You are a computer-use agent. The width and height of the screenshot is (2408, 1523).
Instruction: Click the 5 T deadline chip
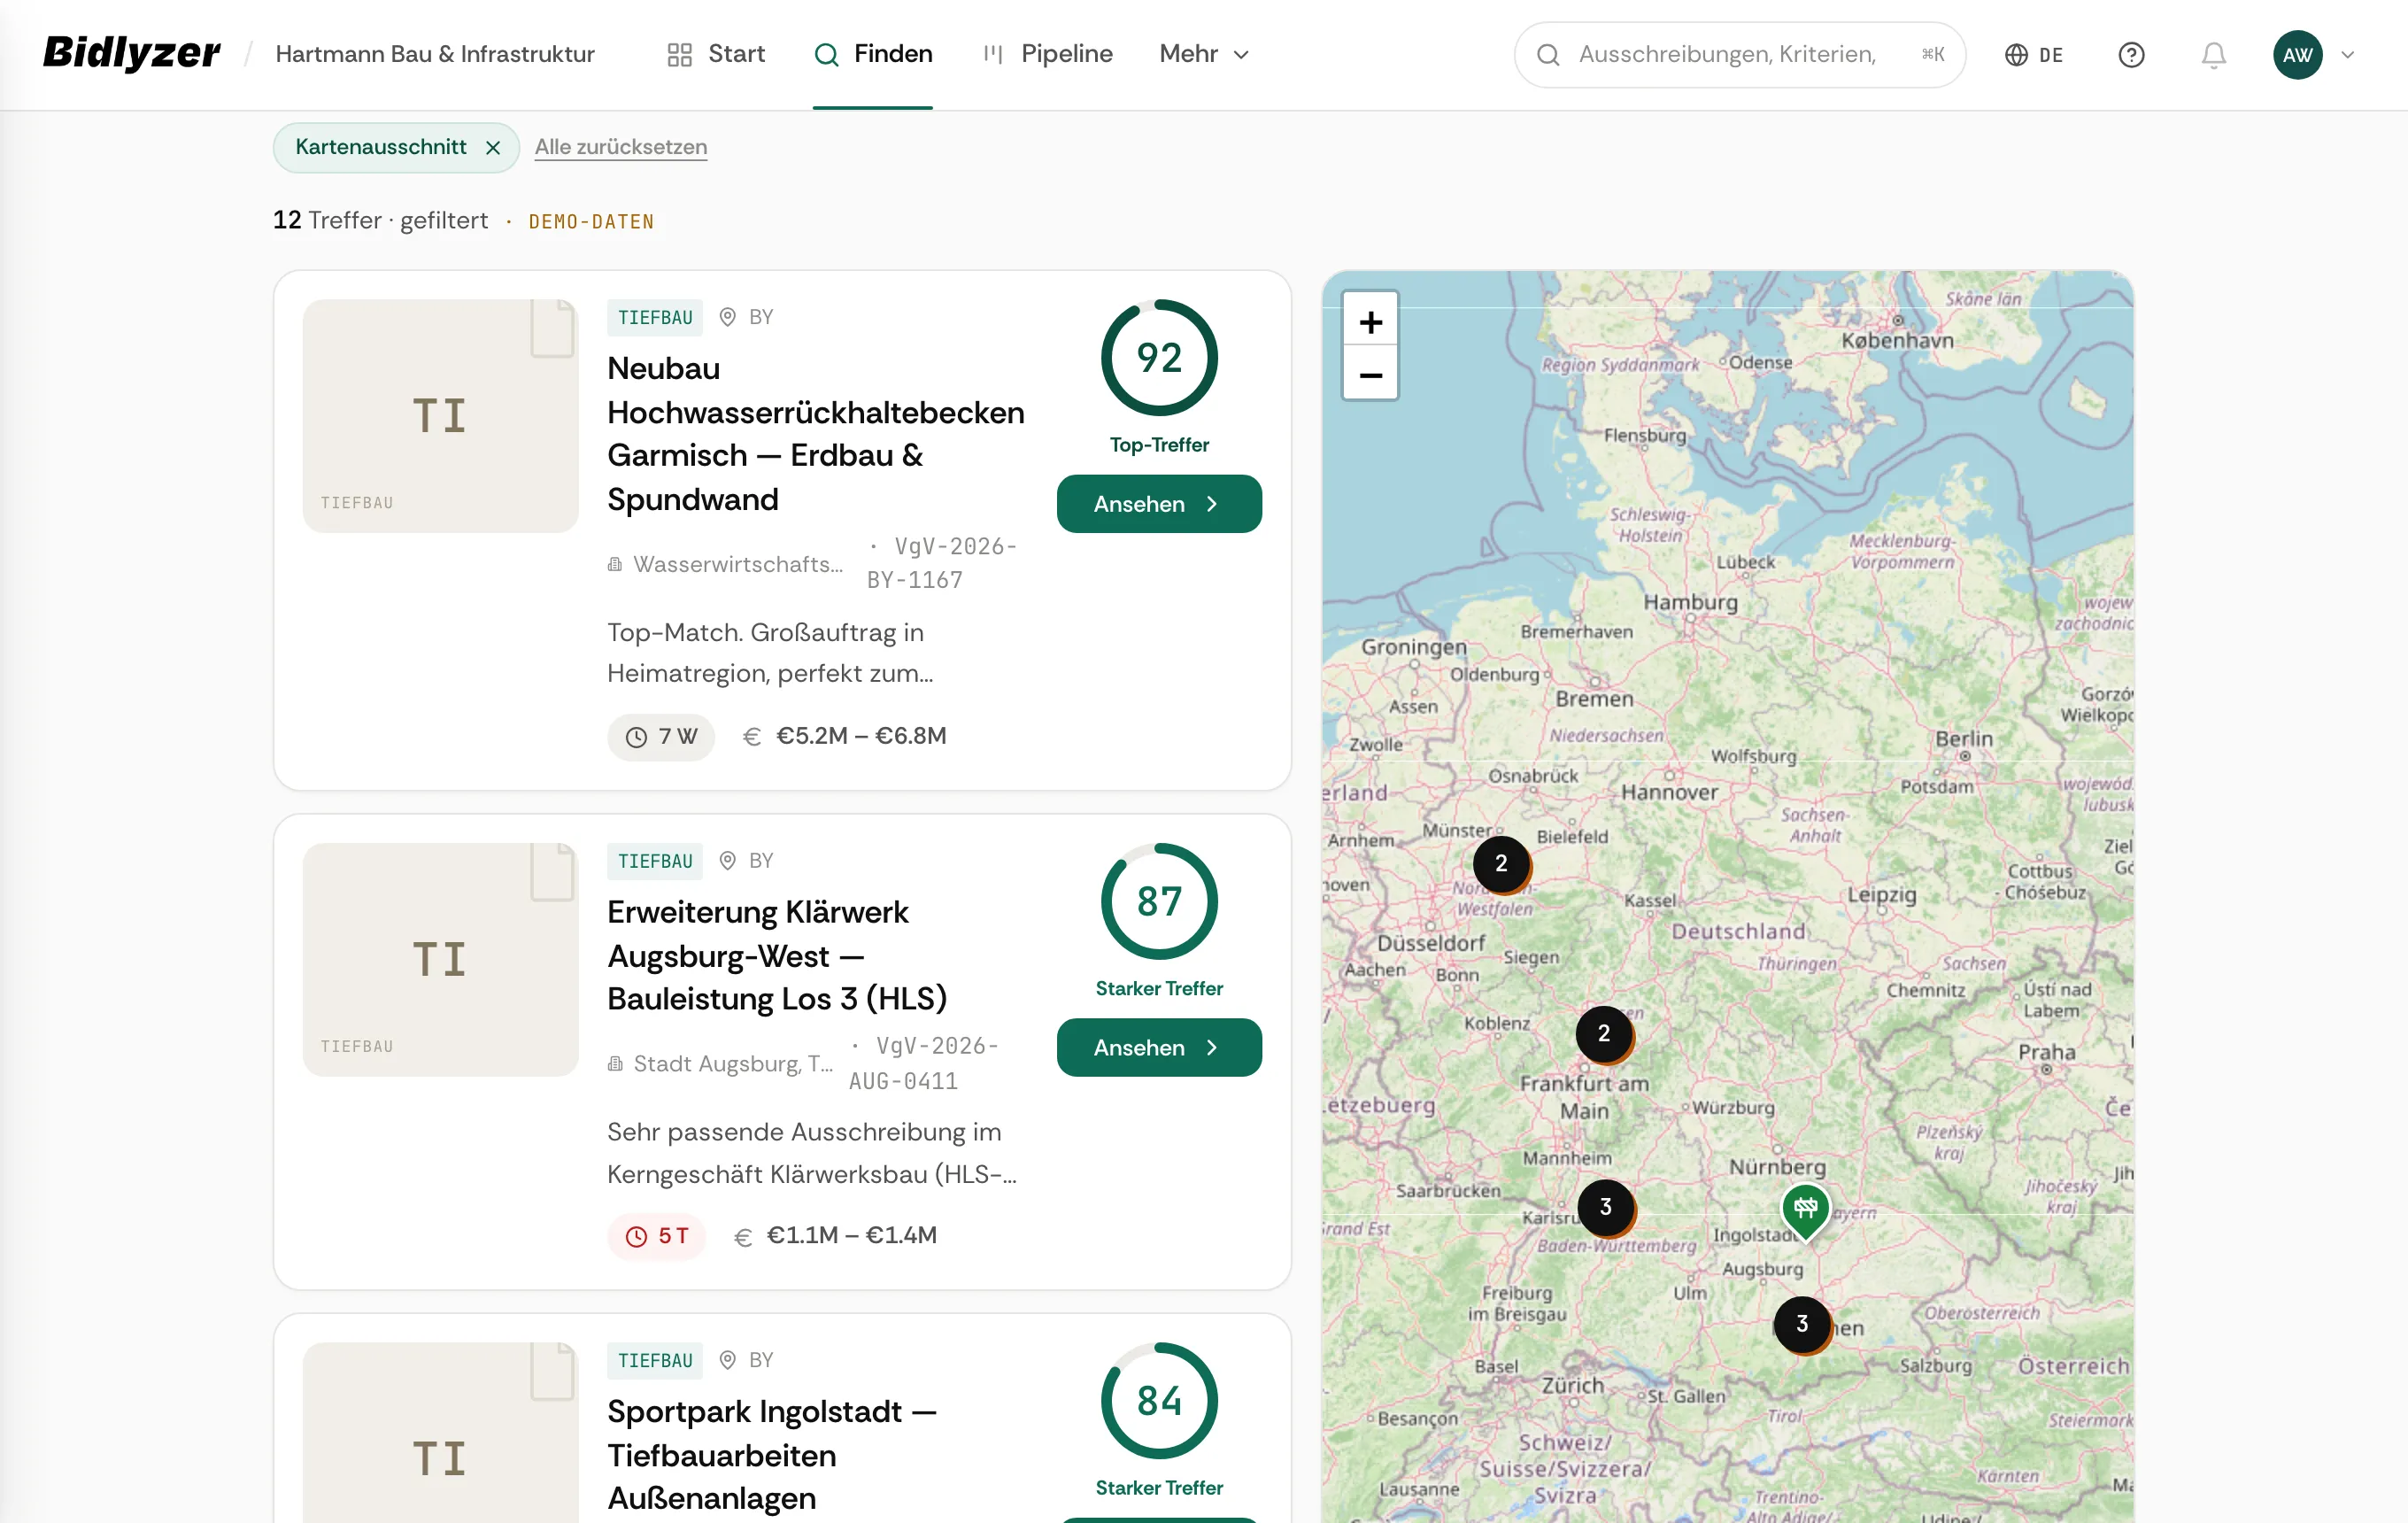tap(656, 1235)
